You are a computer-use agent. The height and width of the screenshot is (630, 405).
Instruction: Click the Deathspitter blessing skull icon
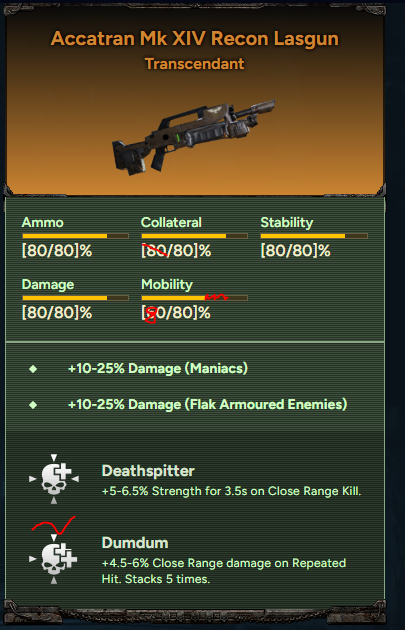(54, 479)
